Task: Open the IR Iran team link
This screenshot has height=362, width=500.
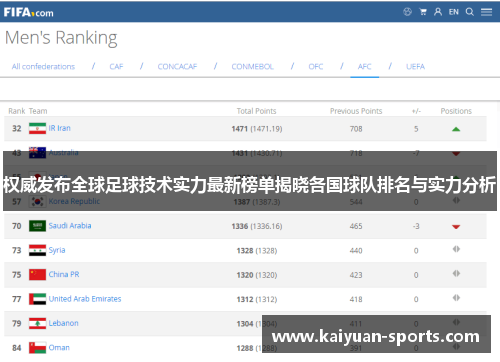Action: 60,128
